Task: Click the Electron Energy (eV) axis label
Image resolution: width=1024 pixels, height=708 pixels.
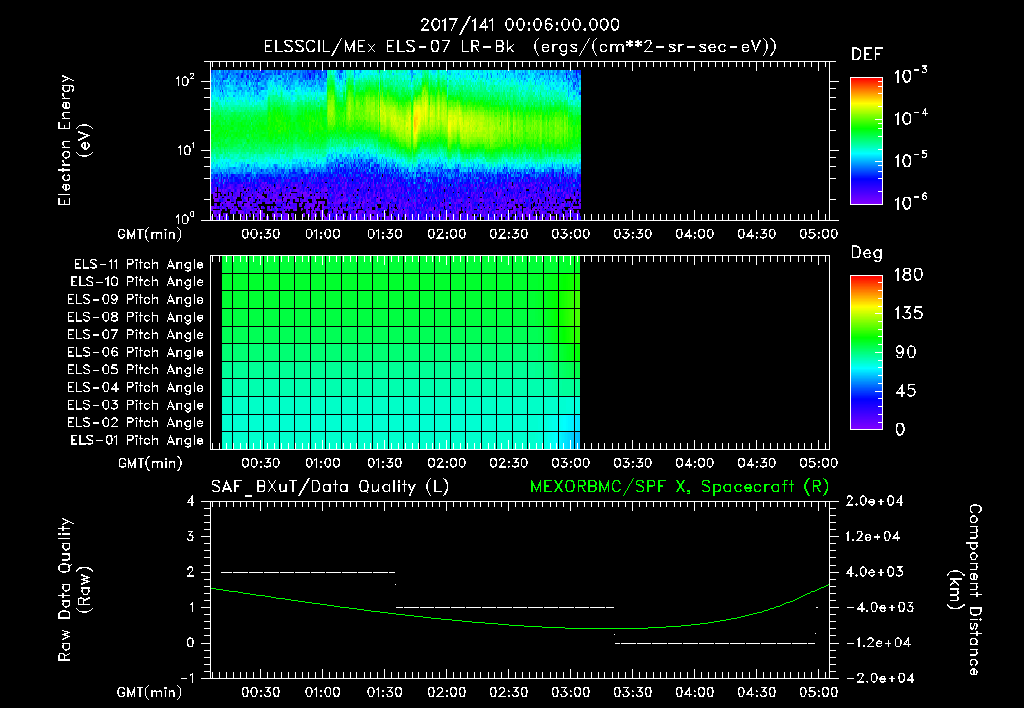Action: 74,140
